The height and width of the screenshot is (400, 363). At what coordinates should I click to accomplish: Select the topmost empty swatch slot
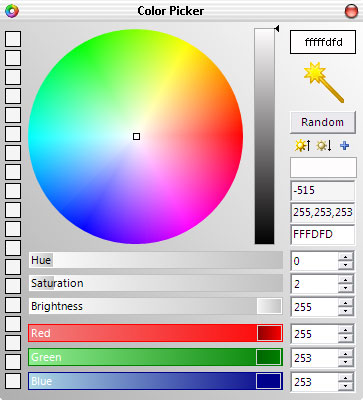tap(13, 39)
